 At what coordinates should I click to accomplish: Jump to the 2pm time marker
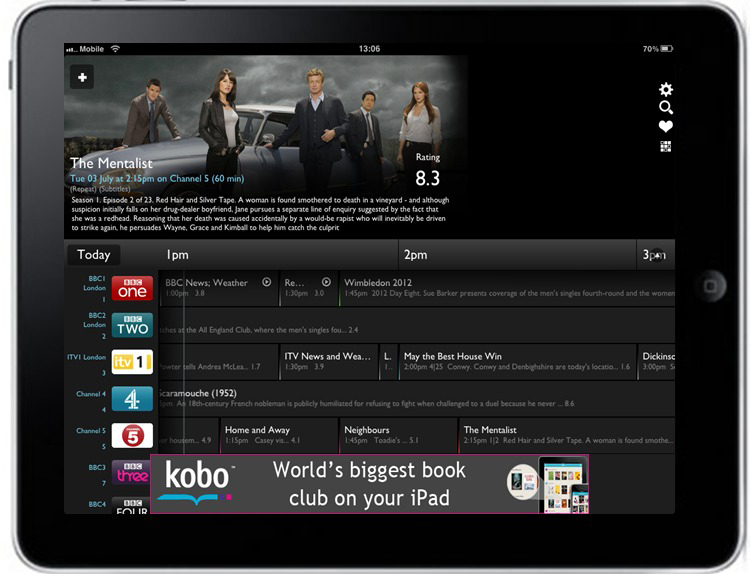[415, 255]
